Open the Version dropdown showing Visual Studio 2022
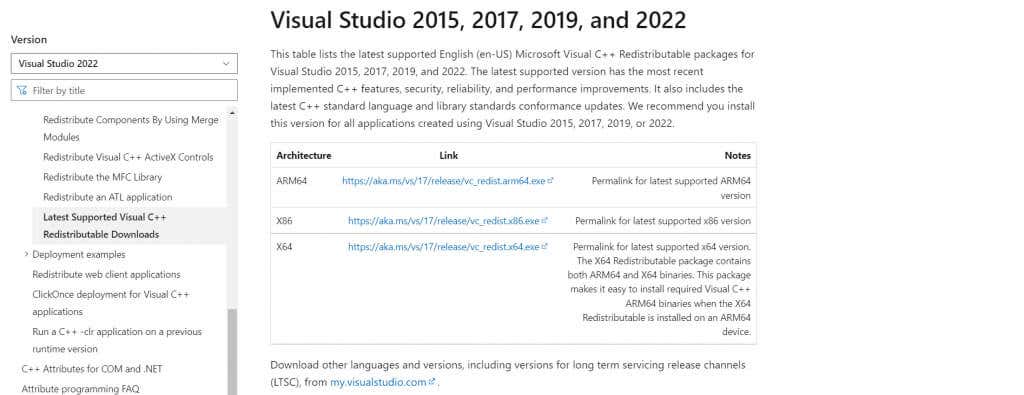 124,63
